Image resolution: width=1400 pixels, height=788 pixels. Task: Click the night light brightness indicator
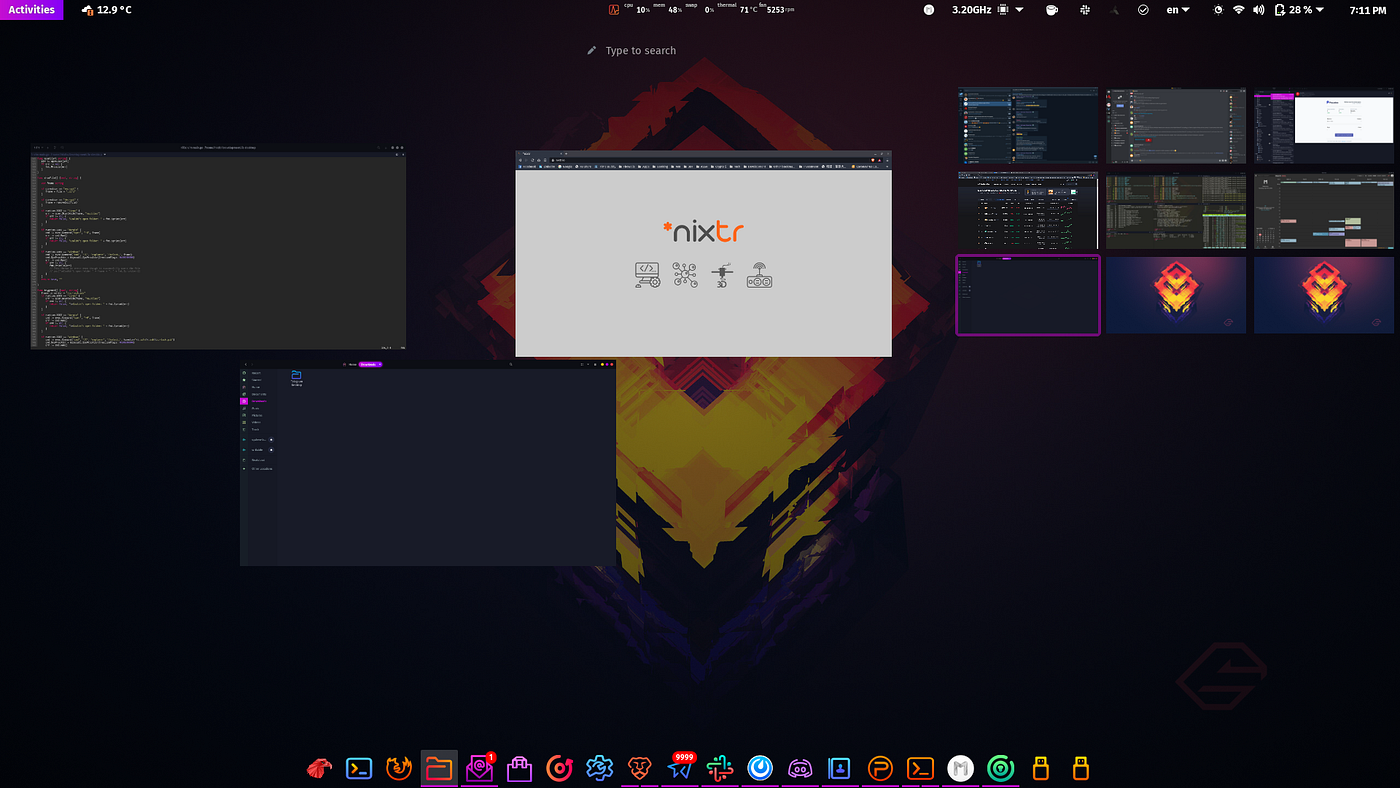pos(1217,10)
